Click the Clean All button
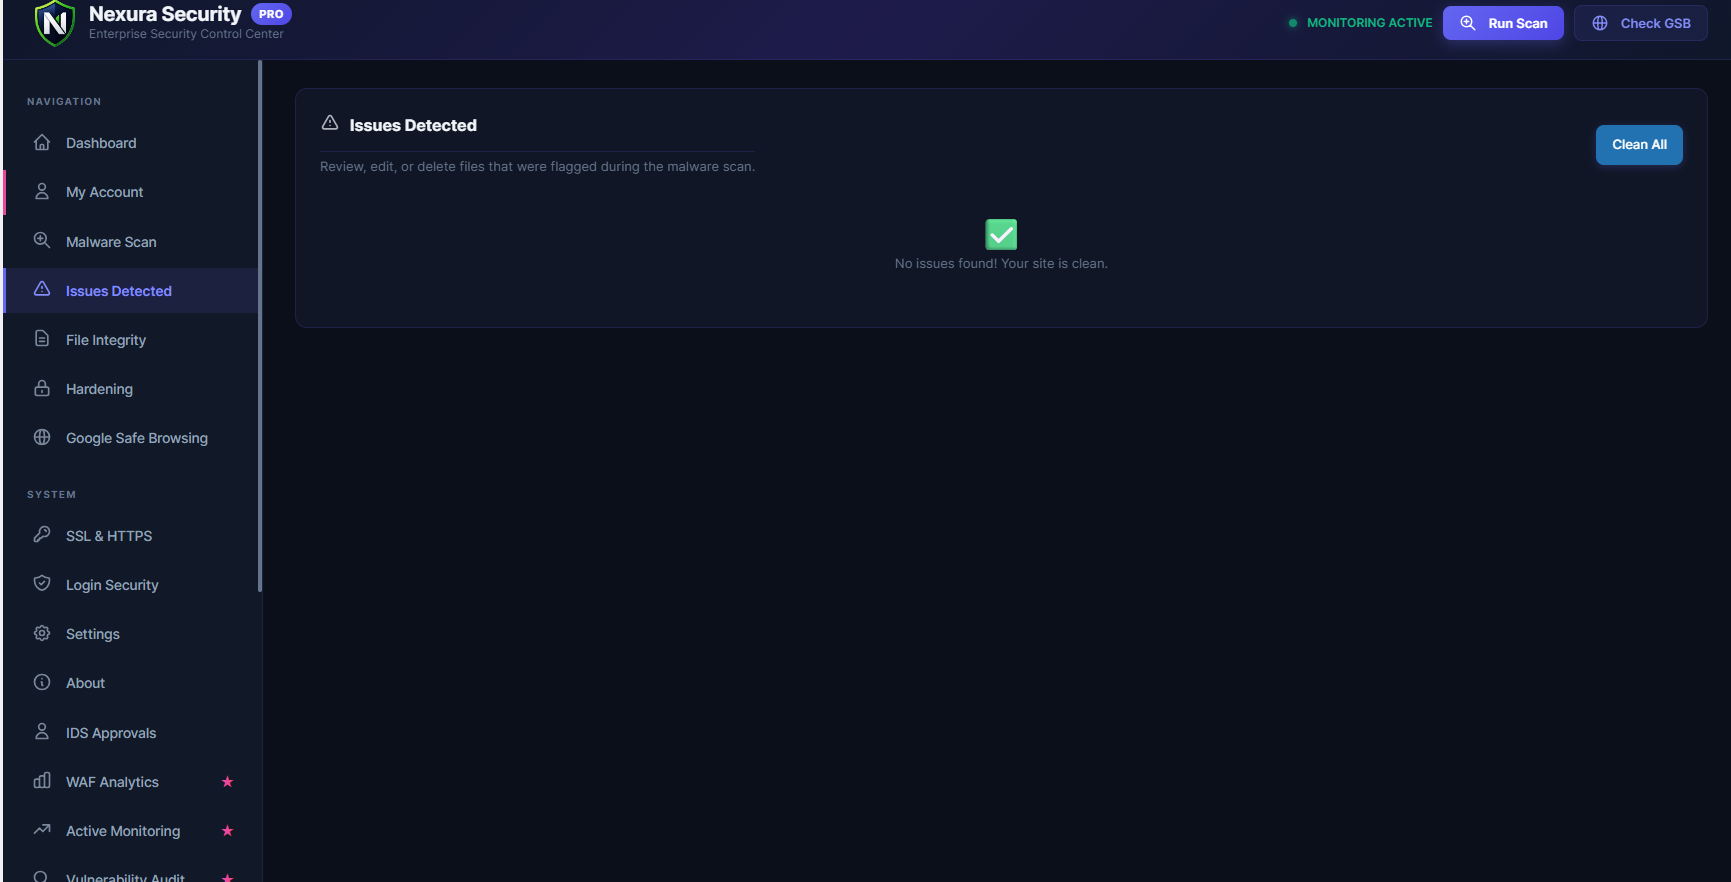The width and height of the screenshot is (1731, 882). click(x=1639, y=145)
